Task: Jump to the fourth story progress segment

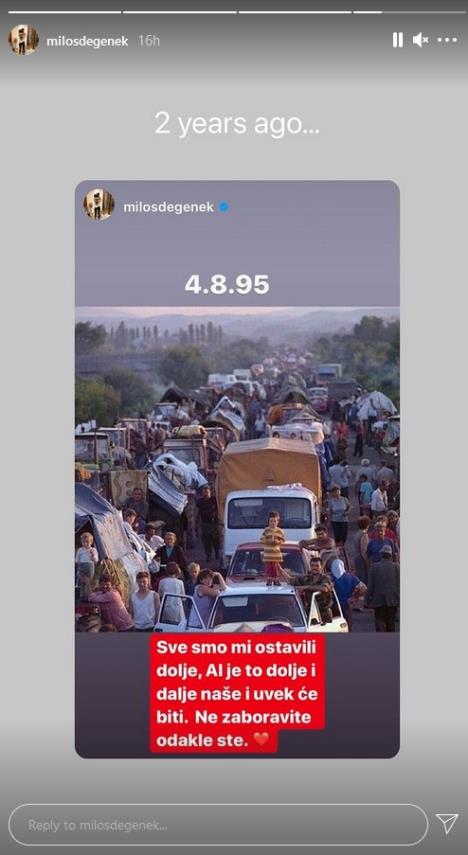Action: 409,11
